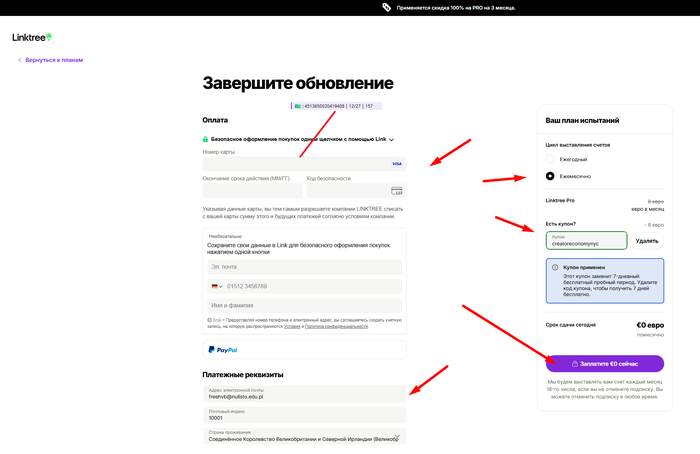The image size is (700, 454).
Task: Open the phone country code dropdown
Action: [x=217, y=286]
